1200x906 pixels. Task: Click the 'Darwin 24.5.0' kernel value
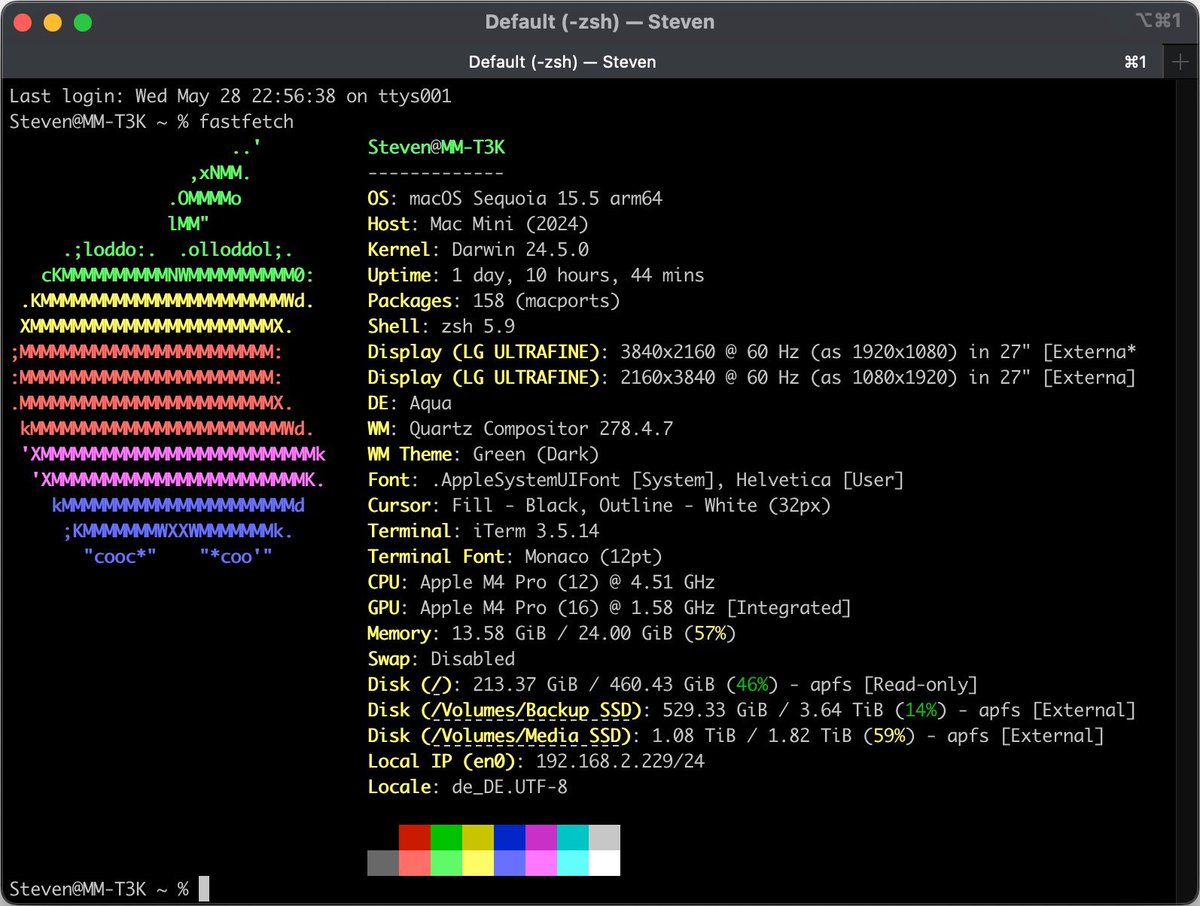point(520,250)
